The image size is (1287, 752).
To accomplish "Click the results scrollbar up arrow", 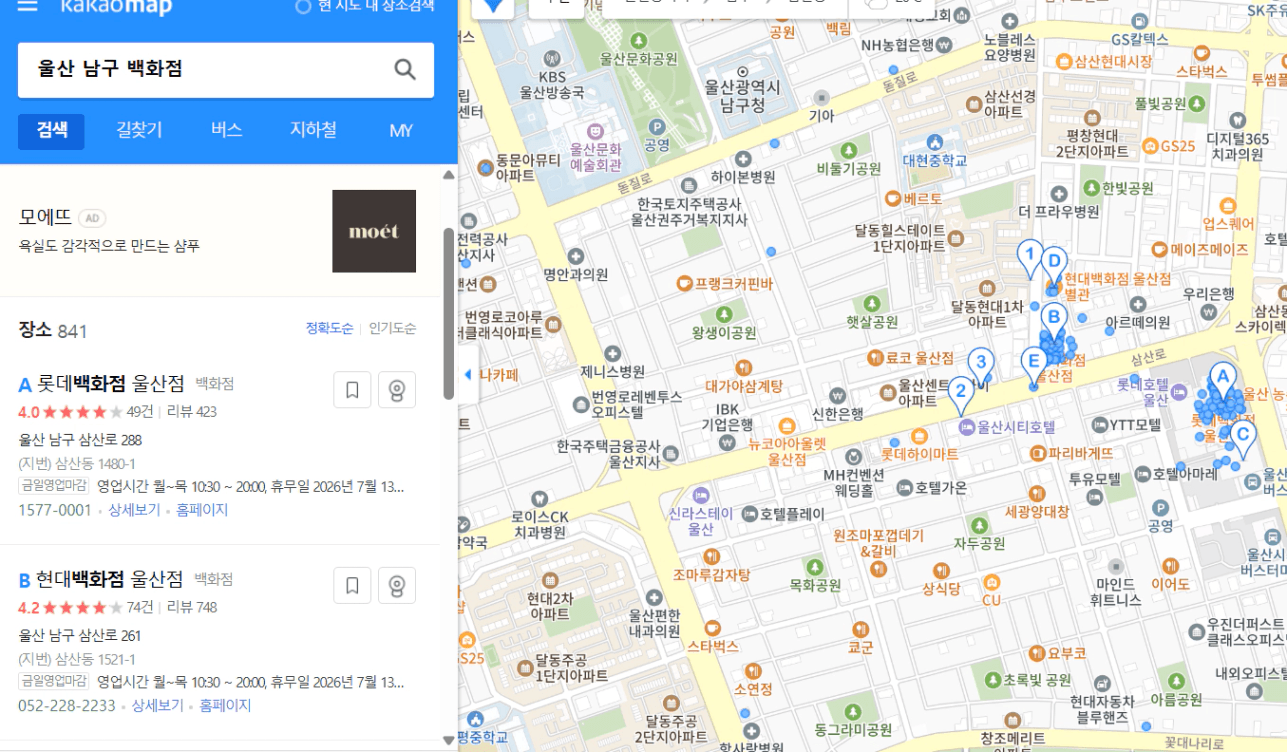I will pos(449,175).
